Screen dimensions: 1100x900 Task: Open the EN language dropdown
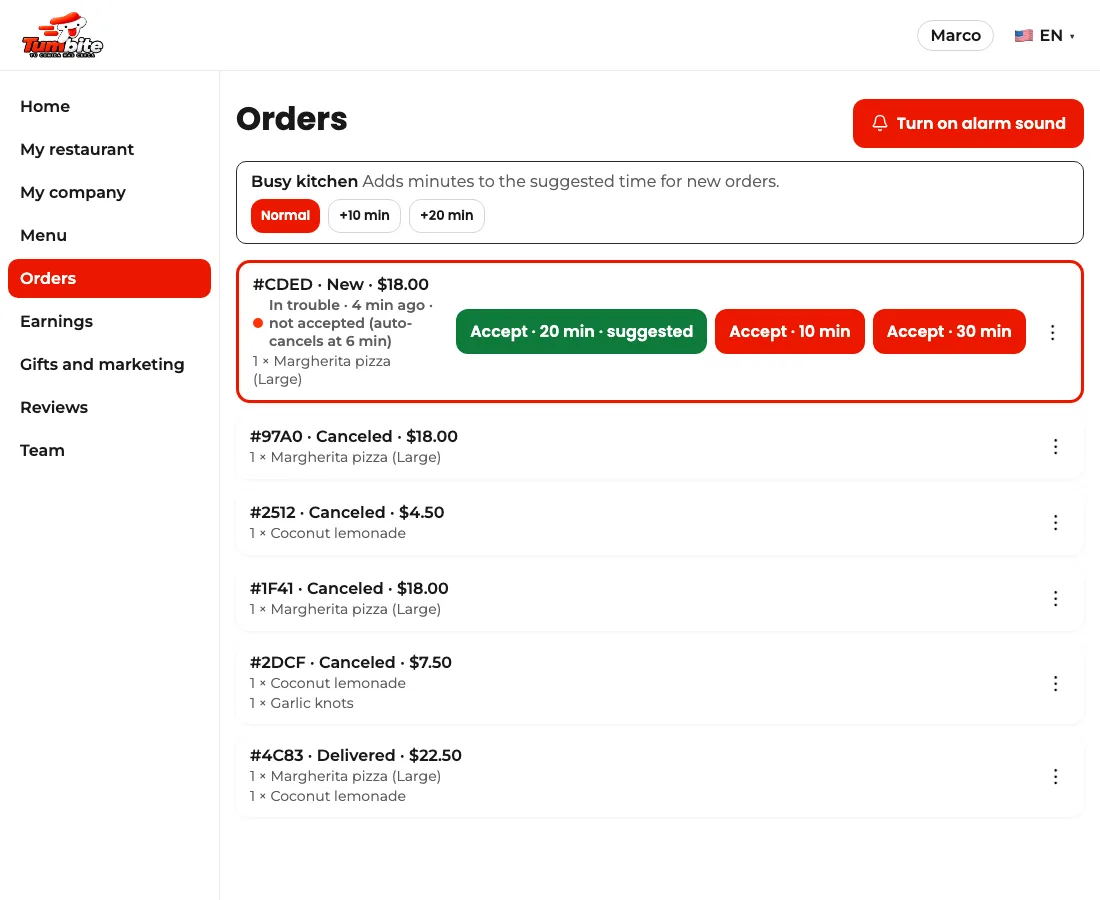coord(1045,36)
